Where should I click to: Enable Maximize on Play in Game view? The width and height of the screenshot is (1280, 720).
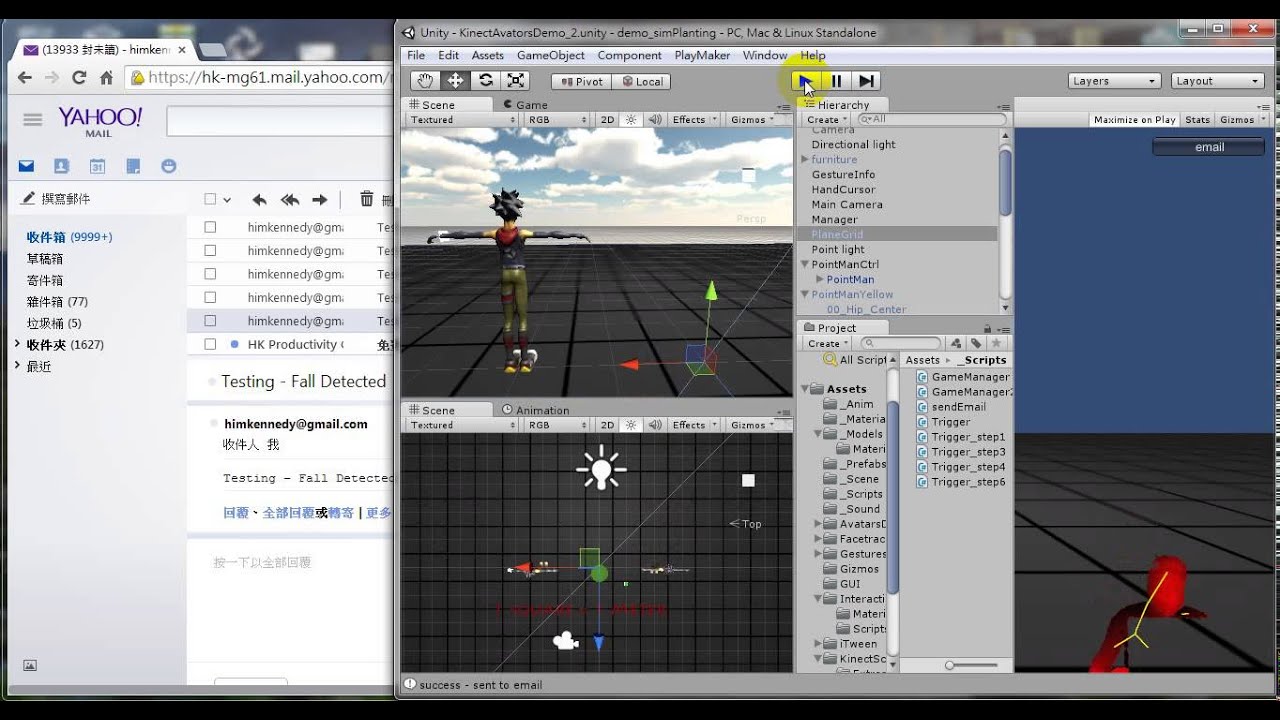(1134, 120)
